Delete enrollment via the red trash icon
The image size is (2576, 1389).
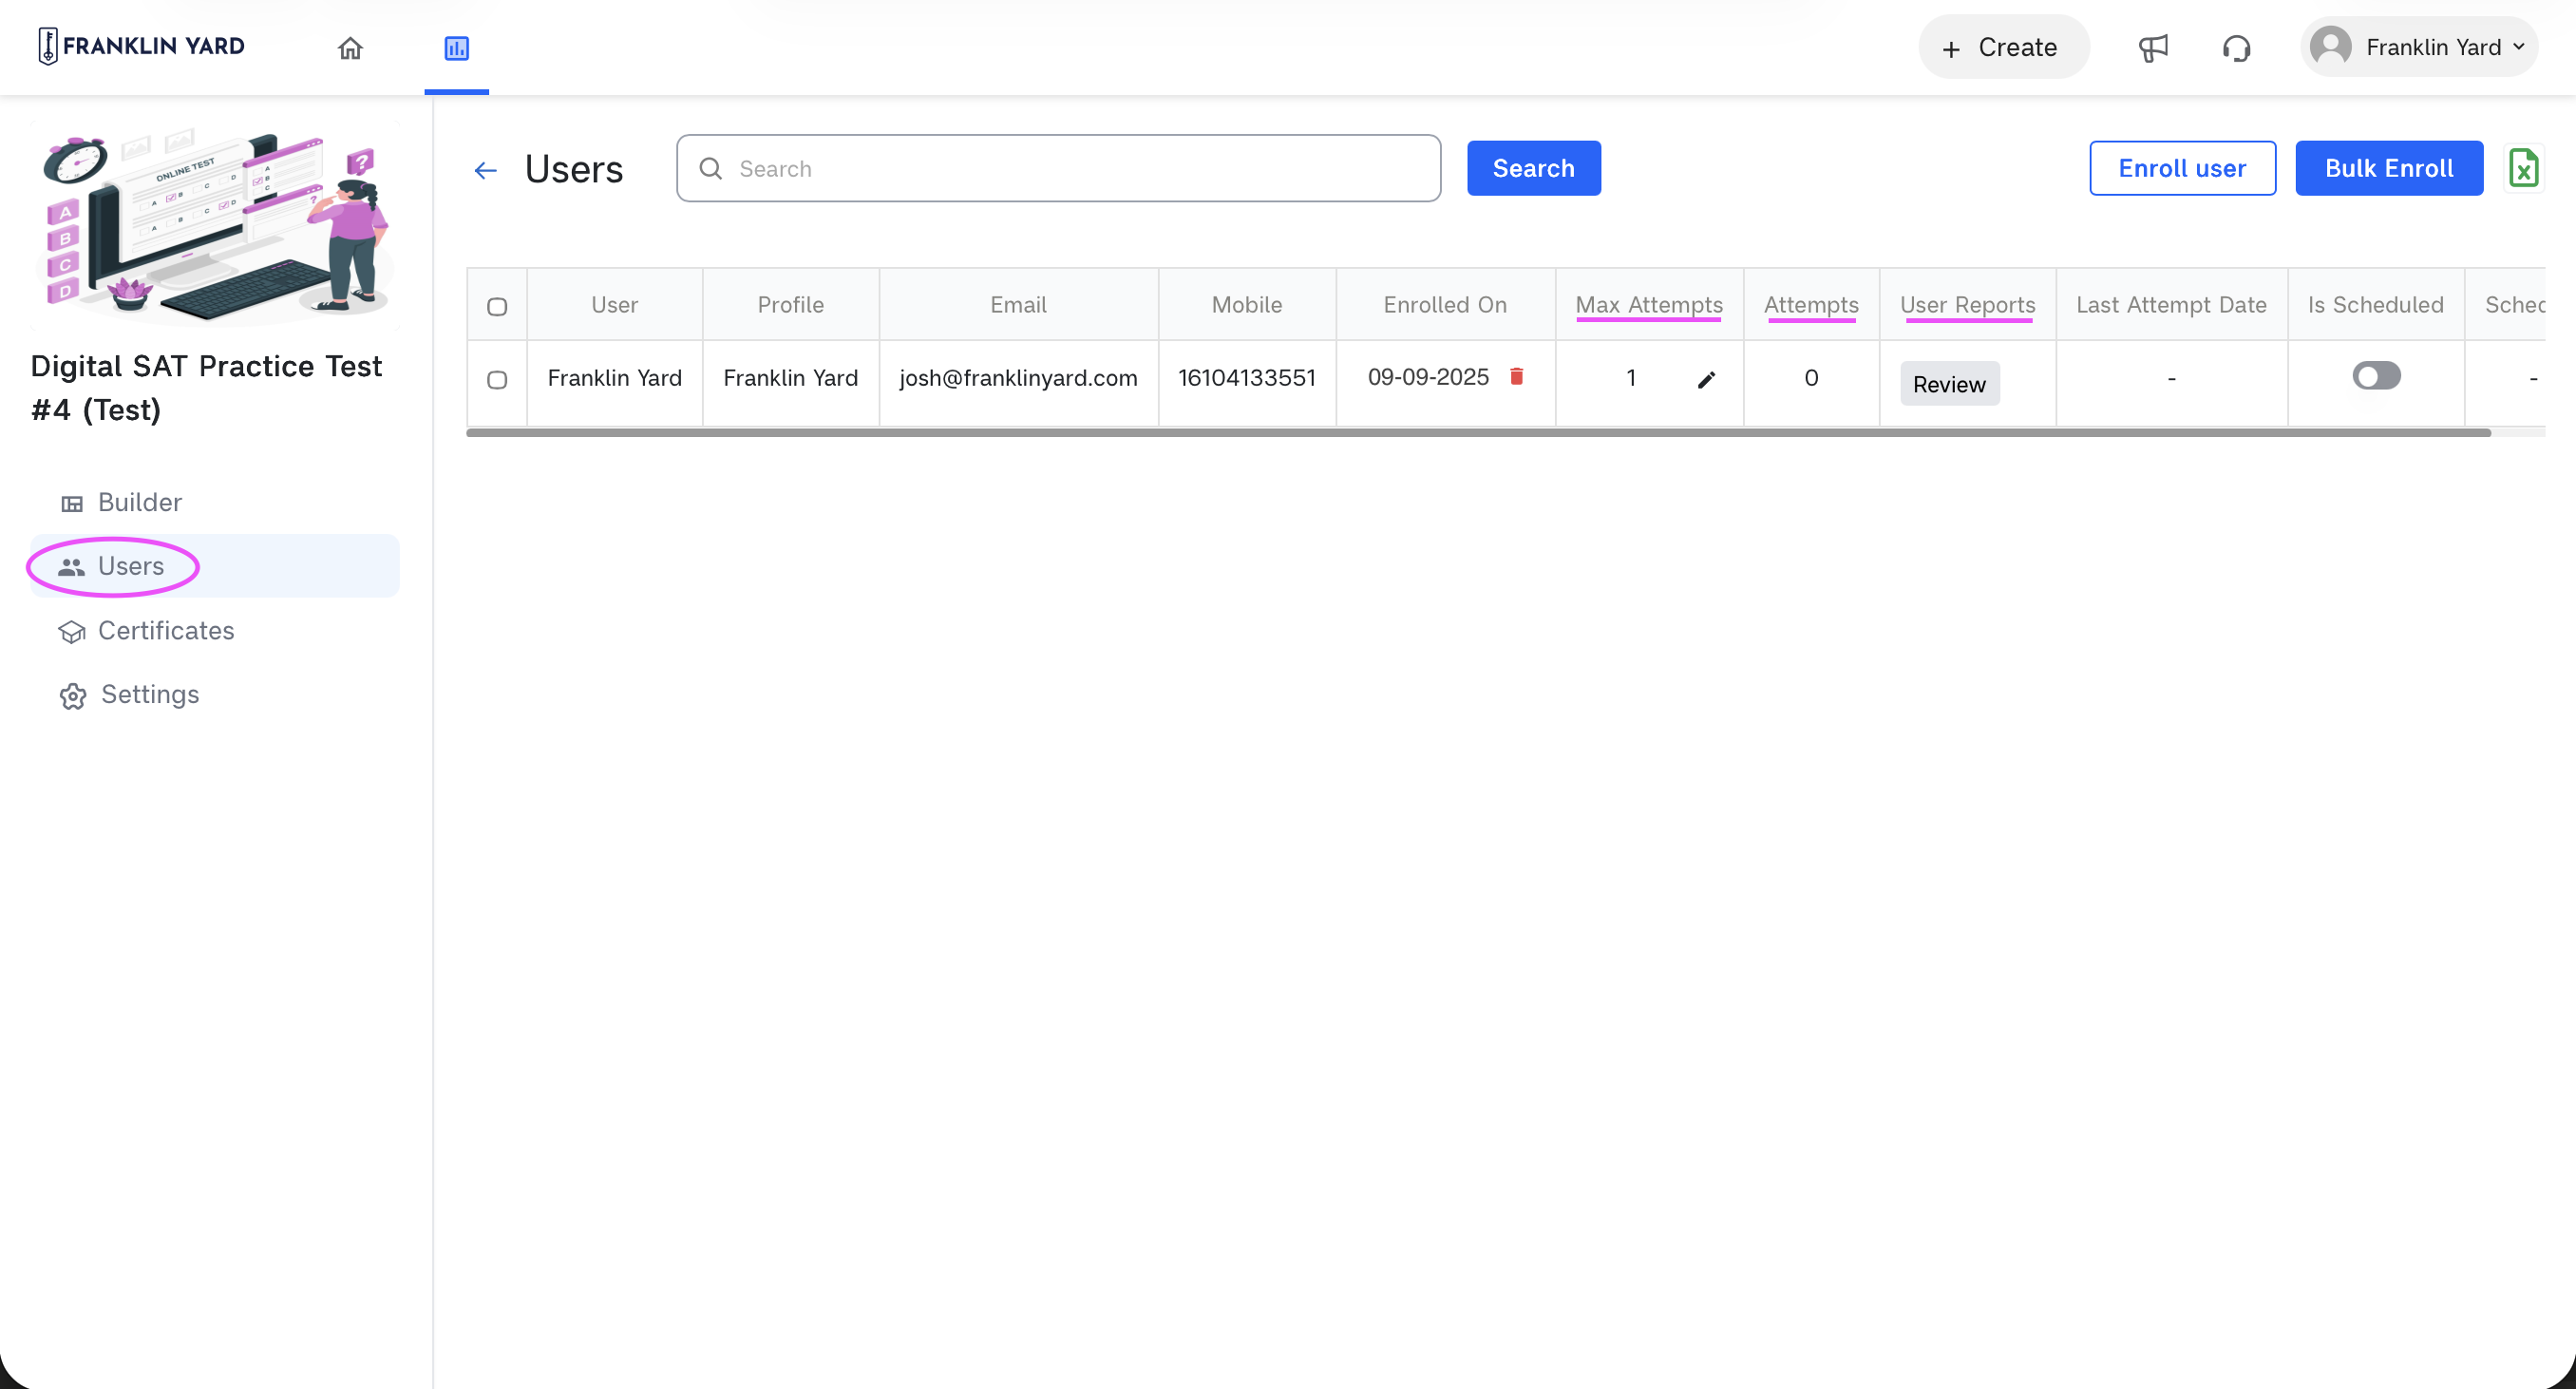point(1516,376)
